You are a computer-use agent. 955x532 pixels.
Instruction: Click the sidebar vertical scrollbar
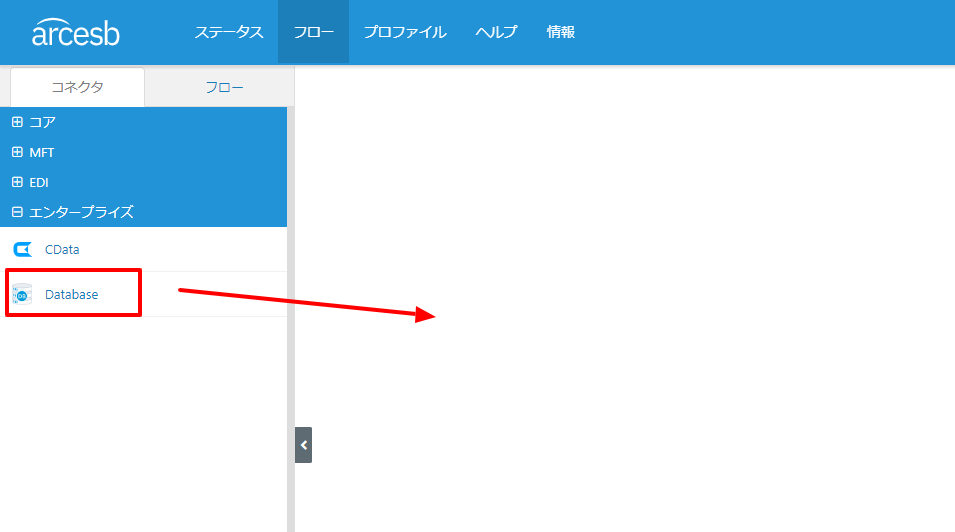coord(291,319)
